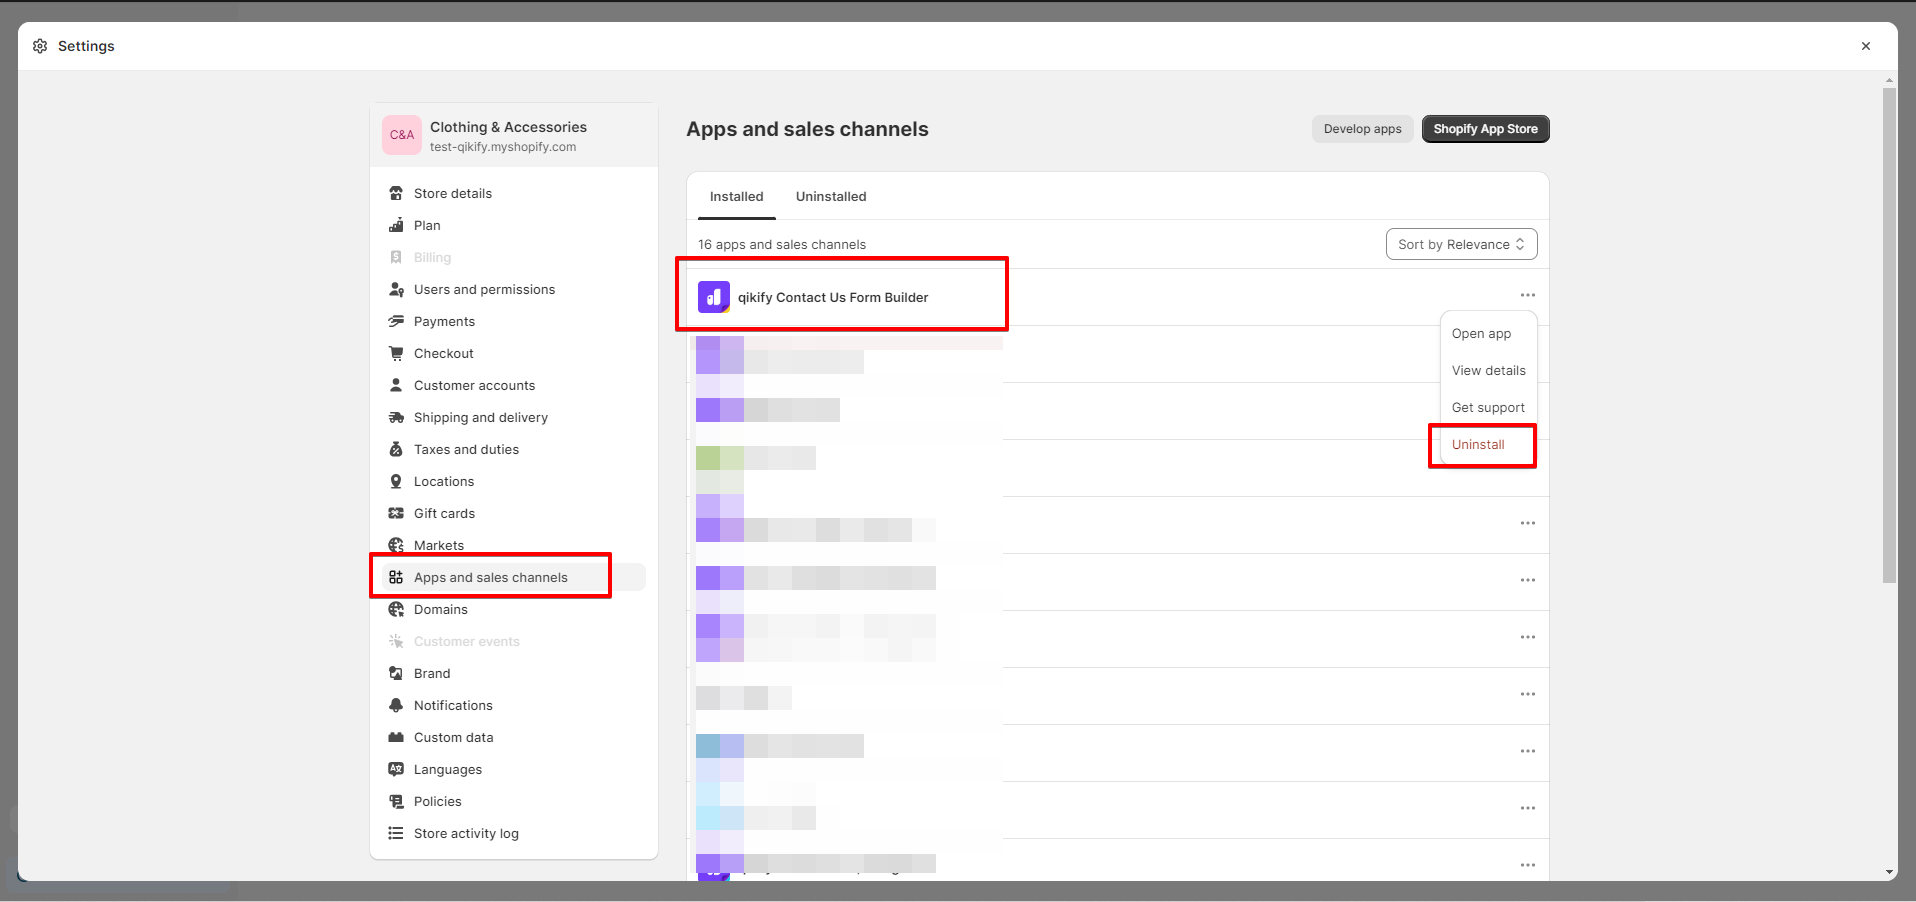Click the Shopify App Store button
Viewport: 1916px width, 902px height.
[x=1485, y=129]
